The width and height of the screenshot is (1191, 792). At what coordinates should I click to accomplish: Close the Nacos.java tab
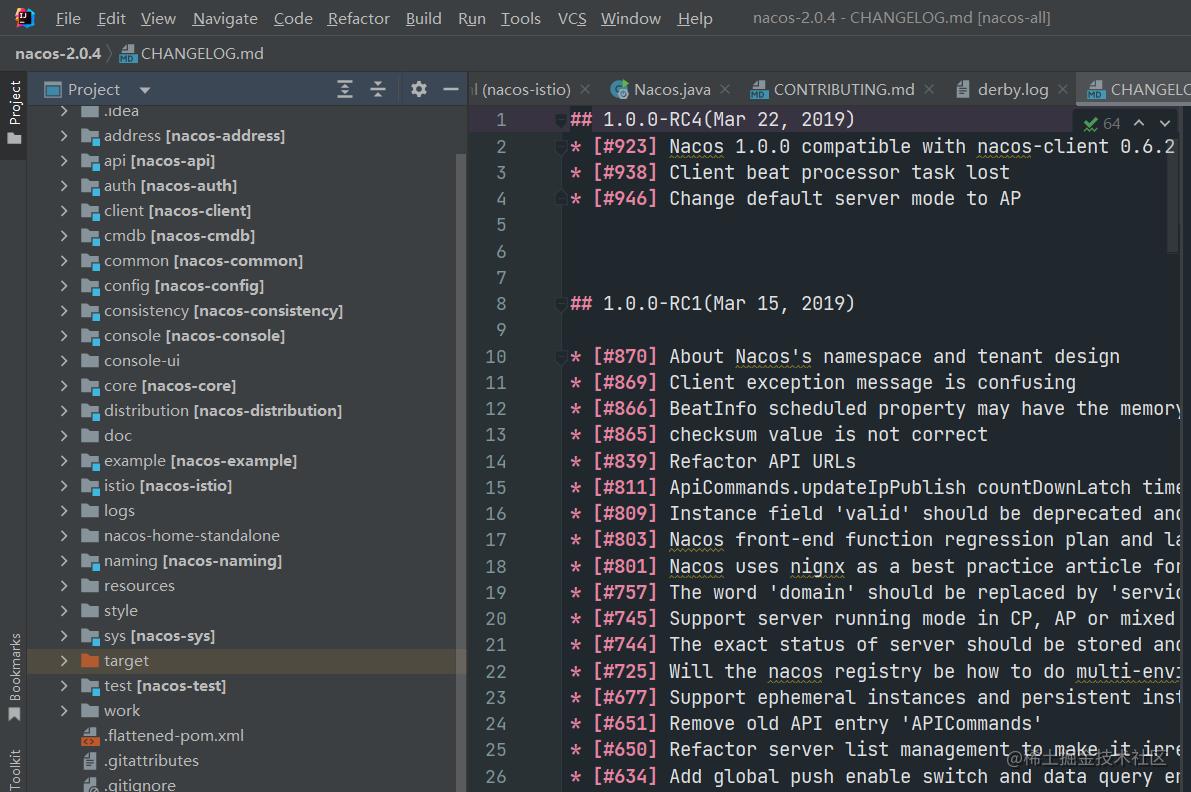(x=725, y=90)
